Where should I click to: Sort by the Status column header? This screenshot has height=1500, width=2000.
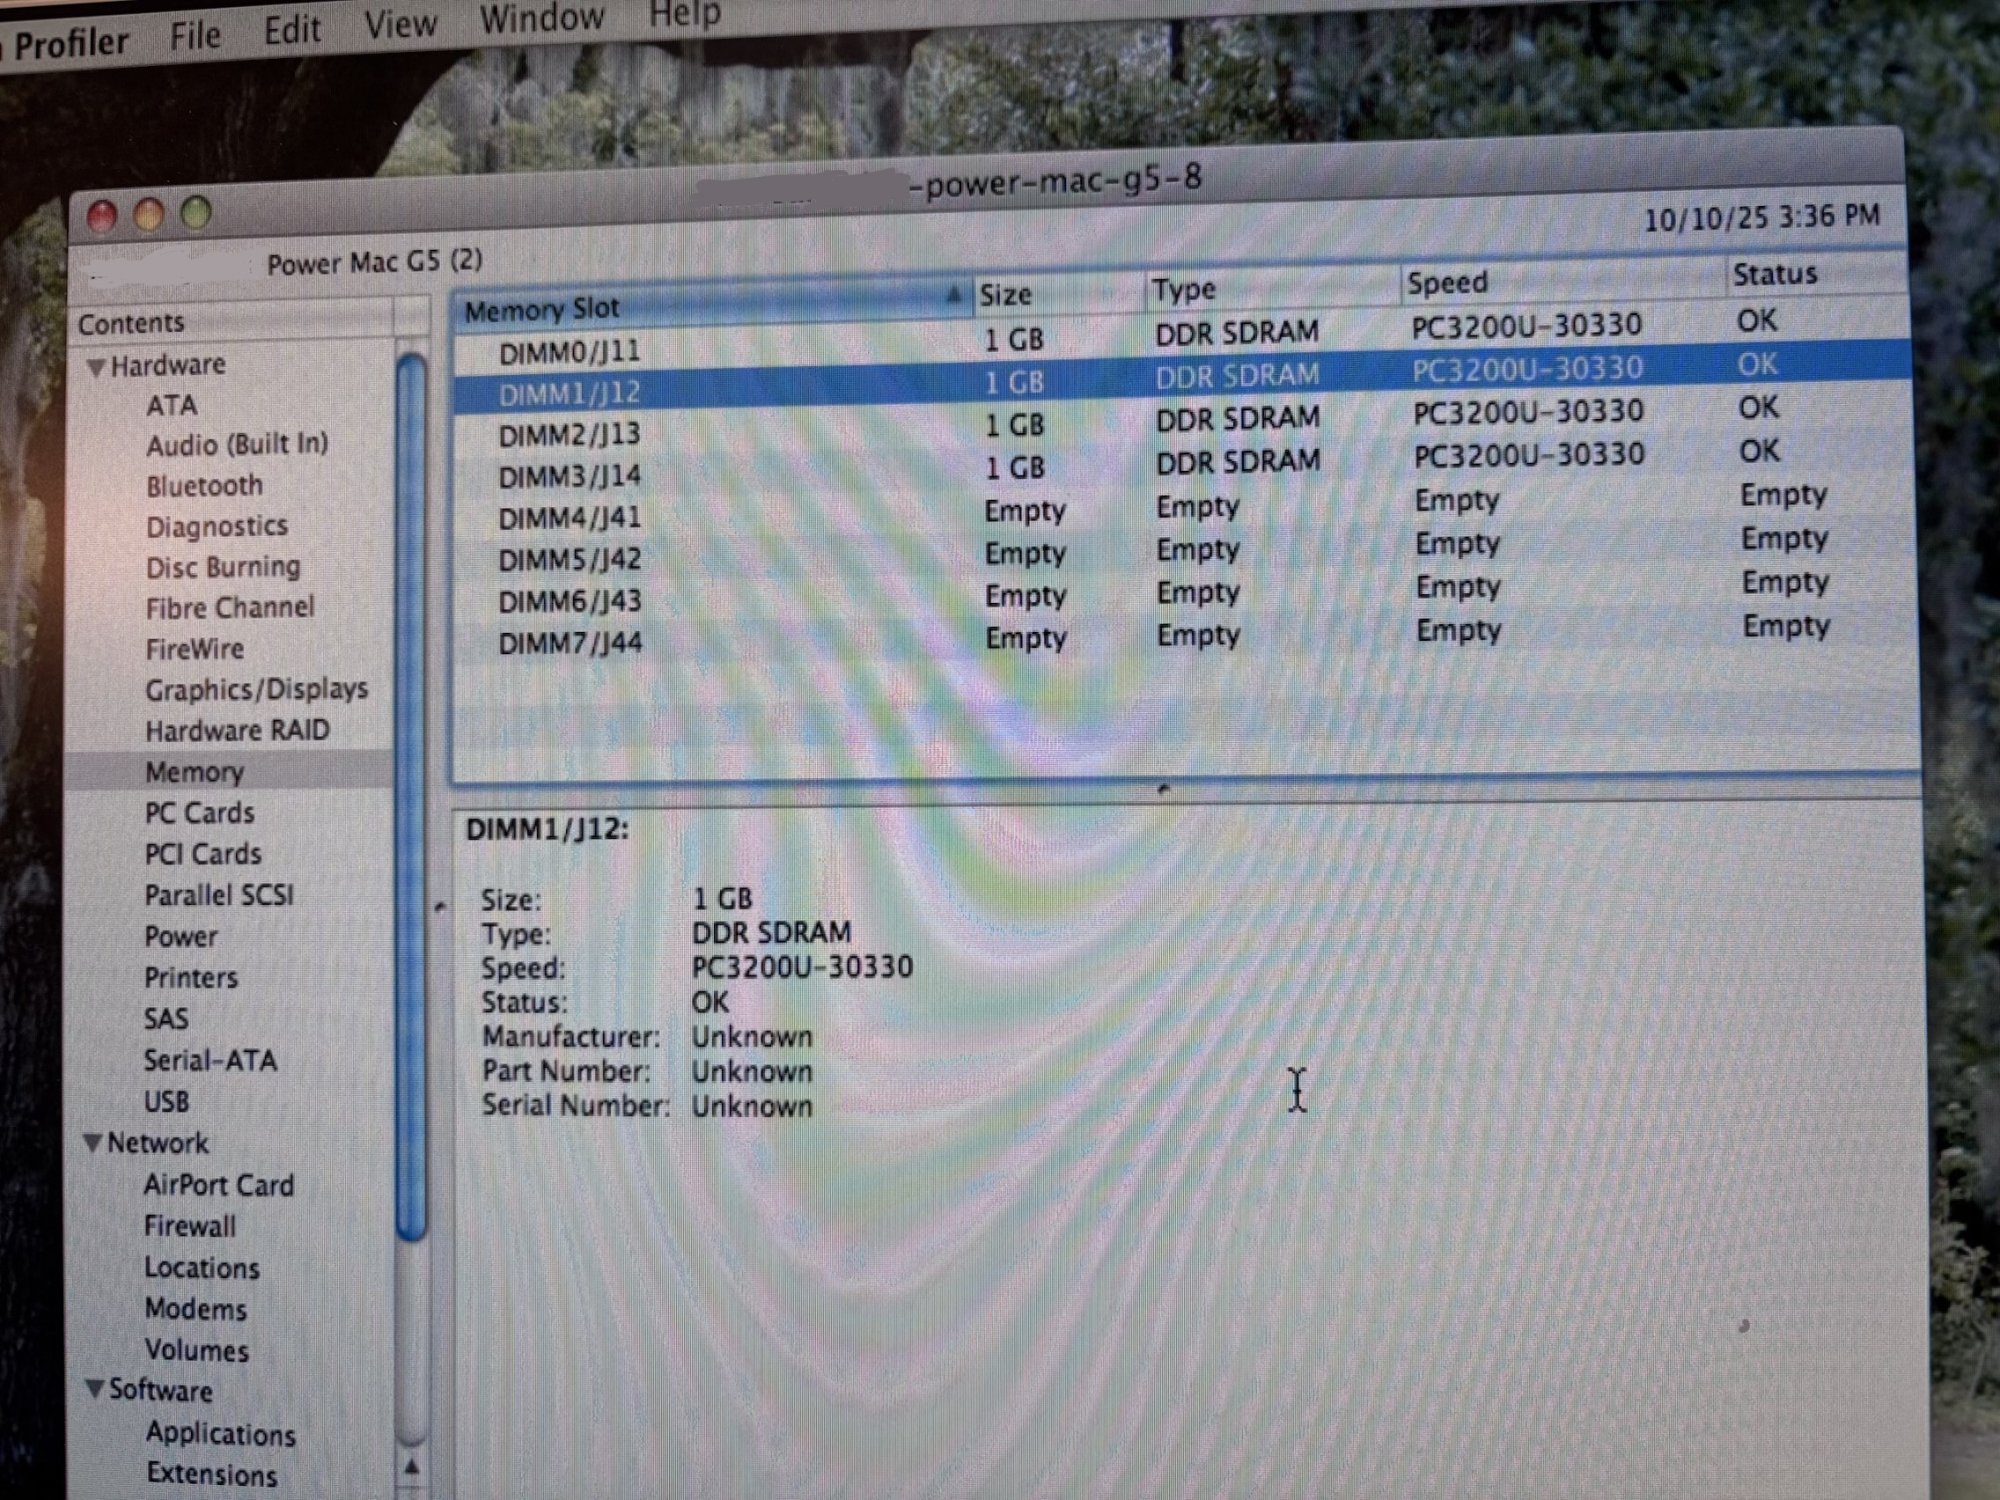pos(1774,274)
